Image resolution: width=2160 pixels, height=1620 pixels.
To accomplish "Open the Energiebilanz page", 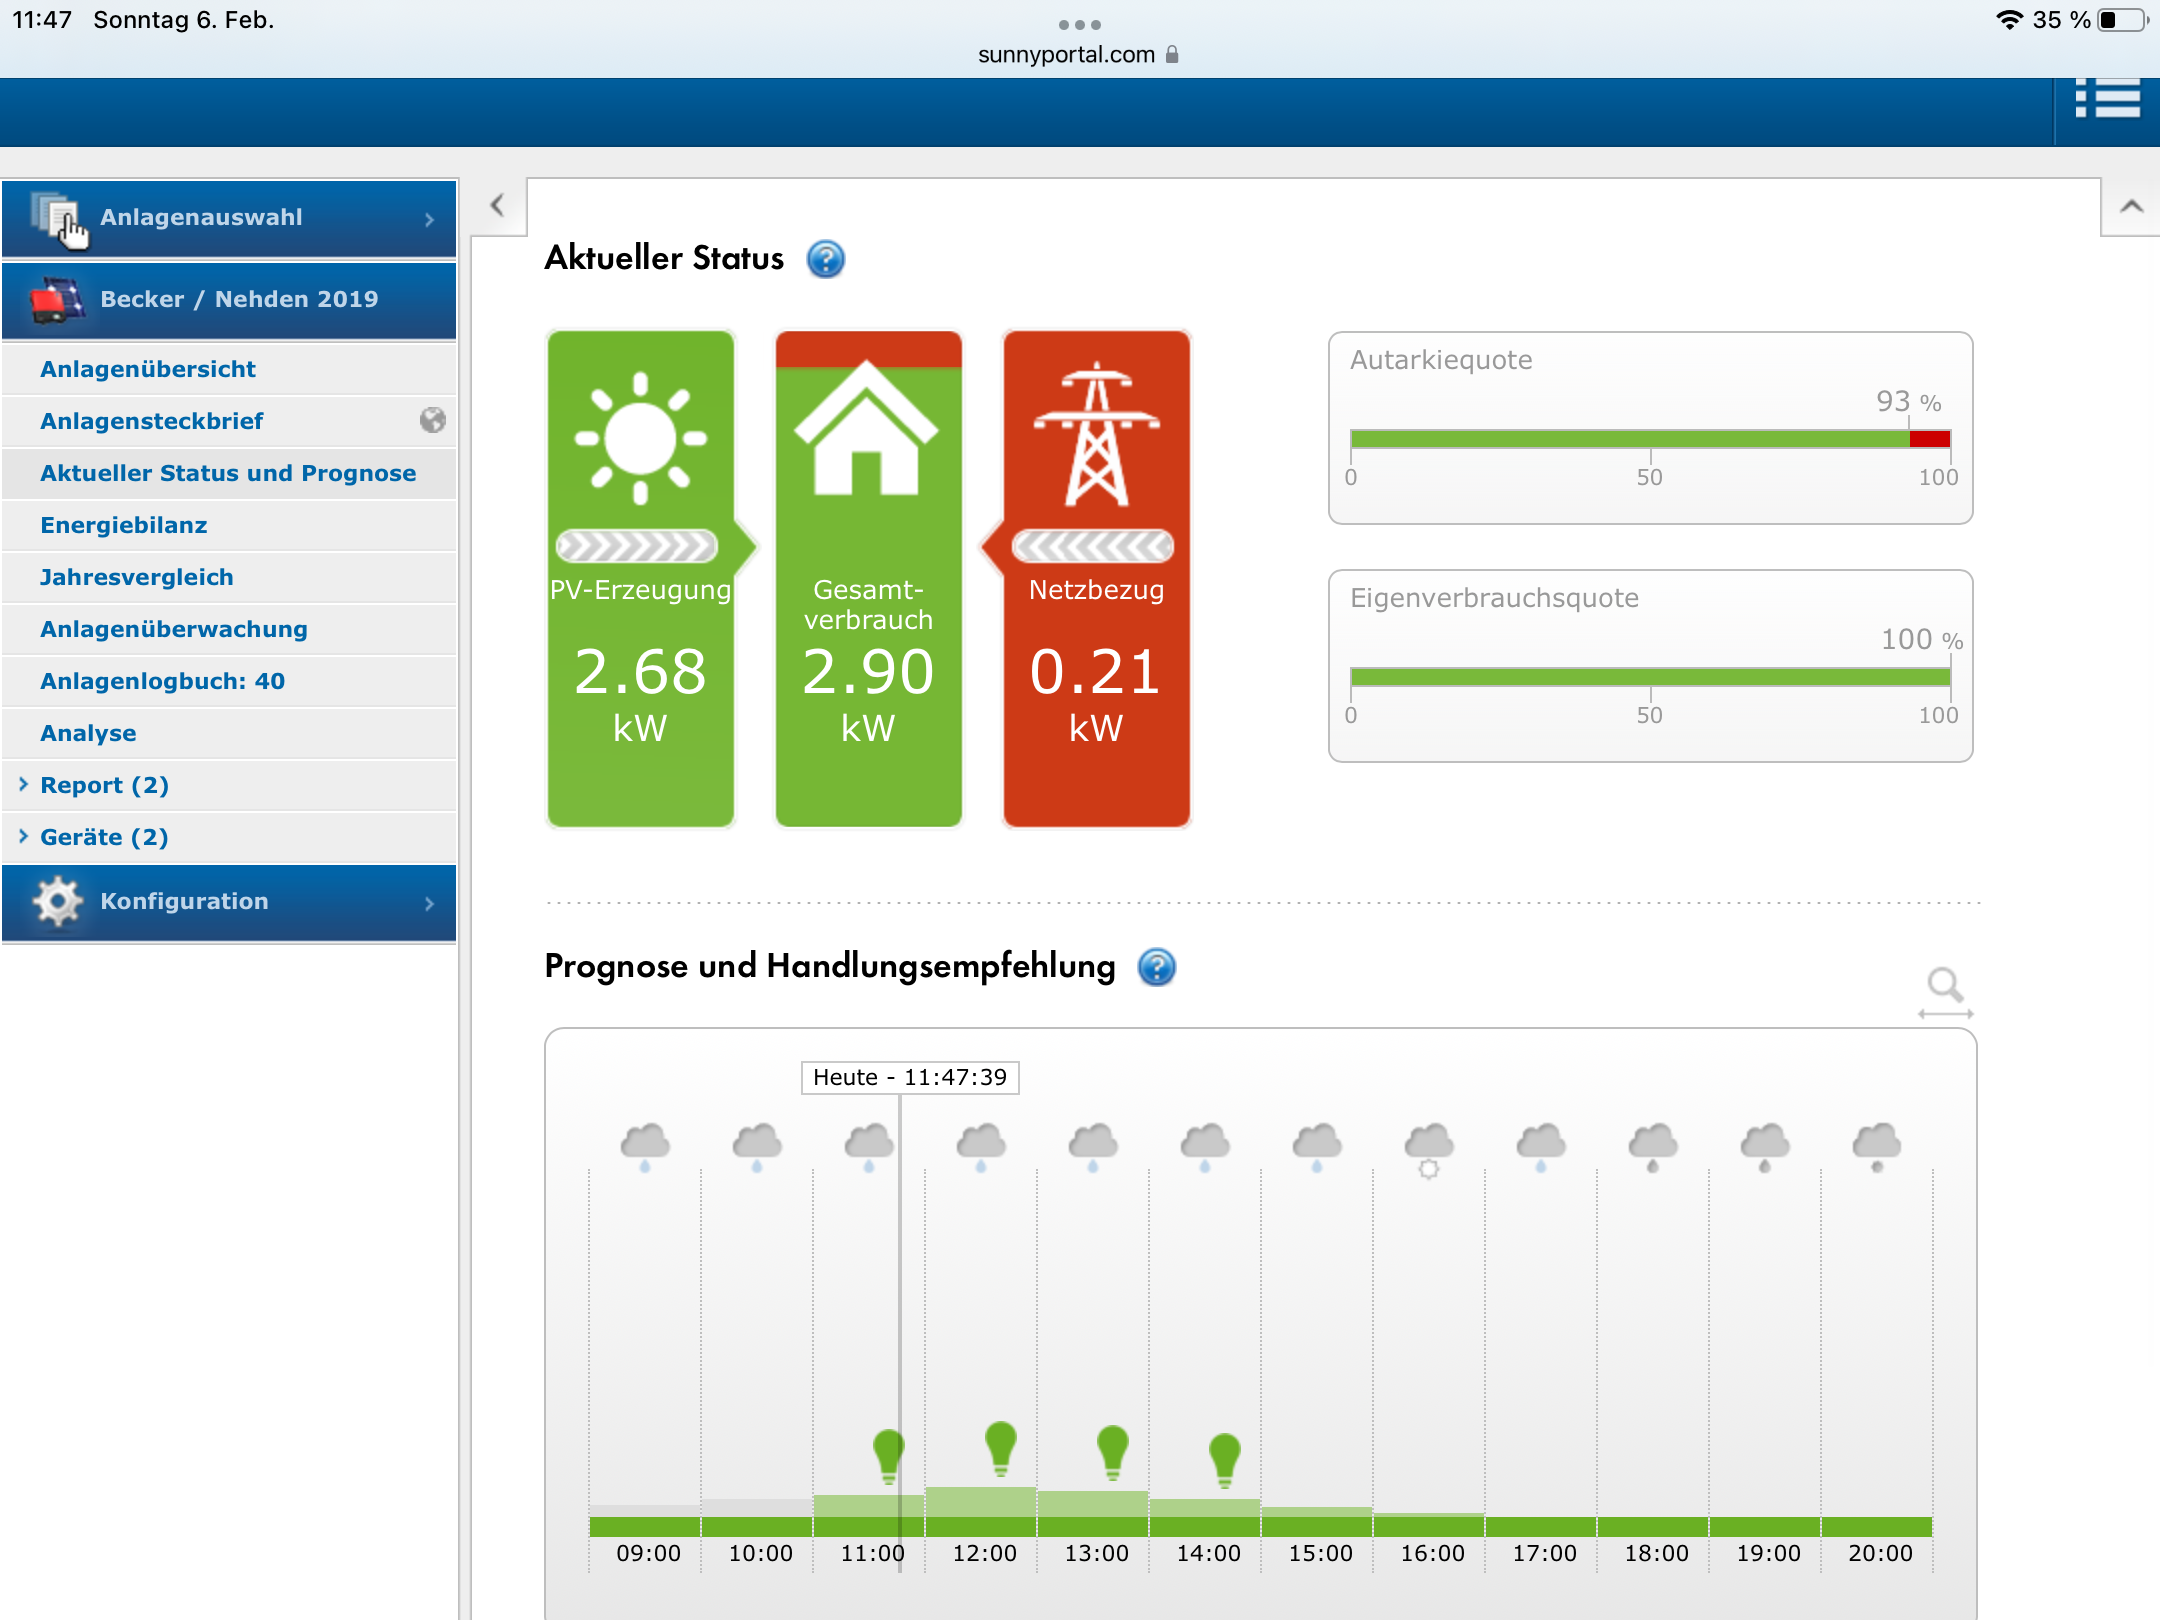I will pyautogui.click(x=124, y=525).
